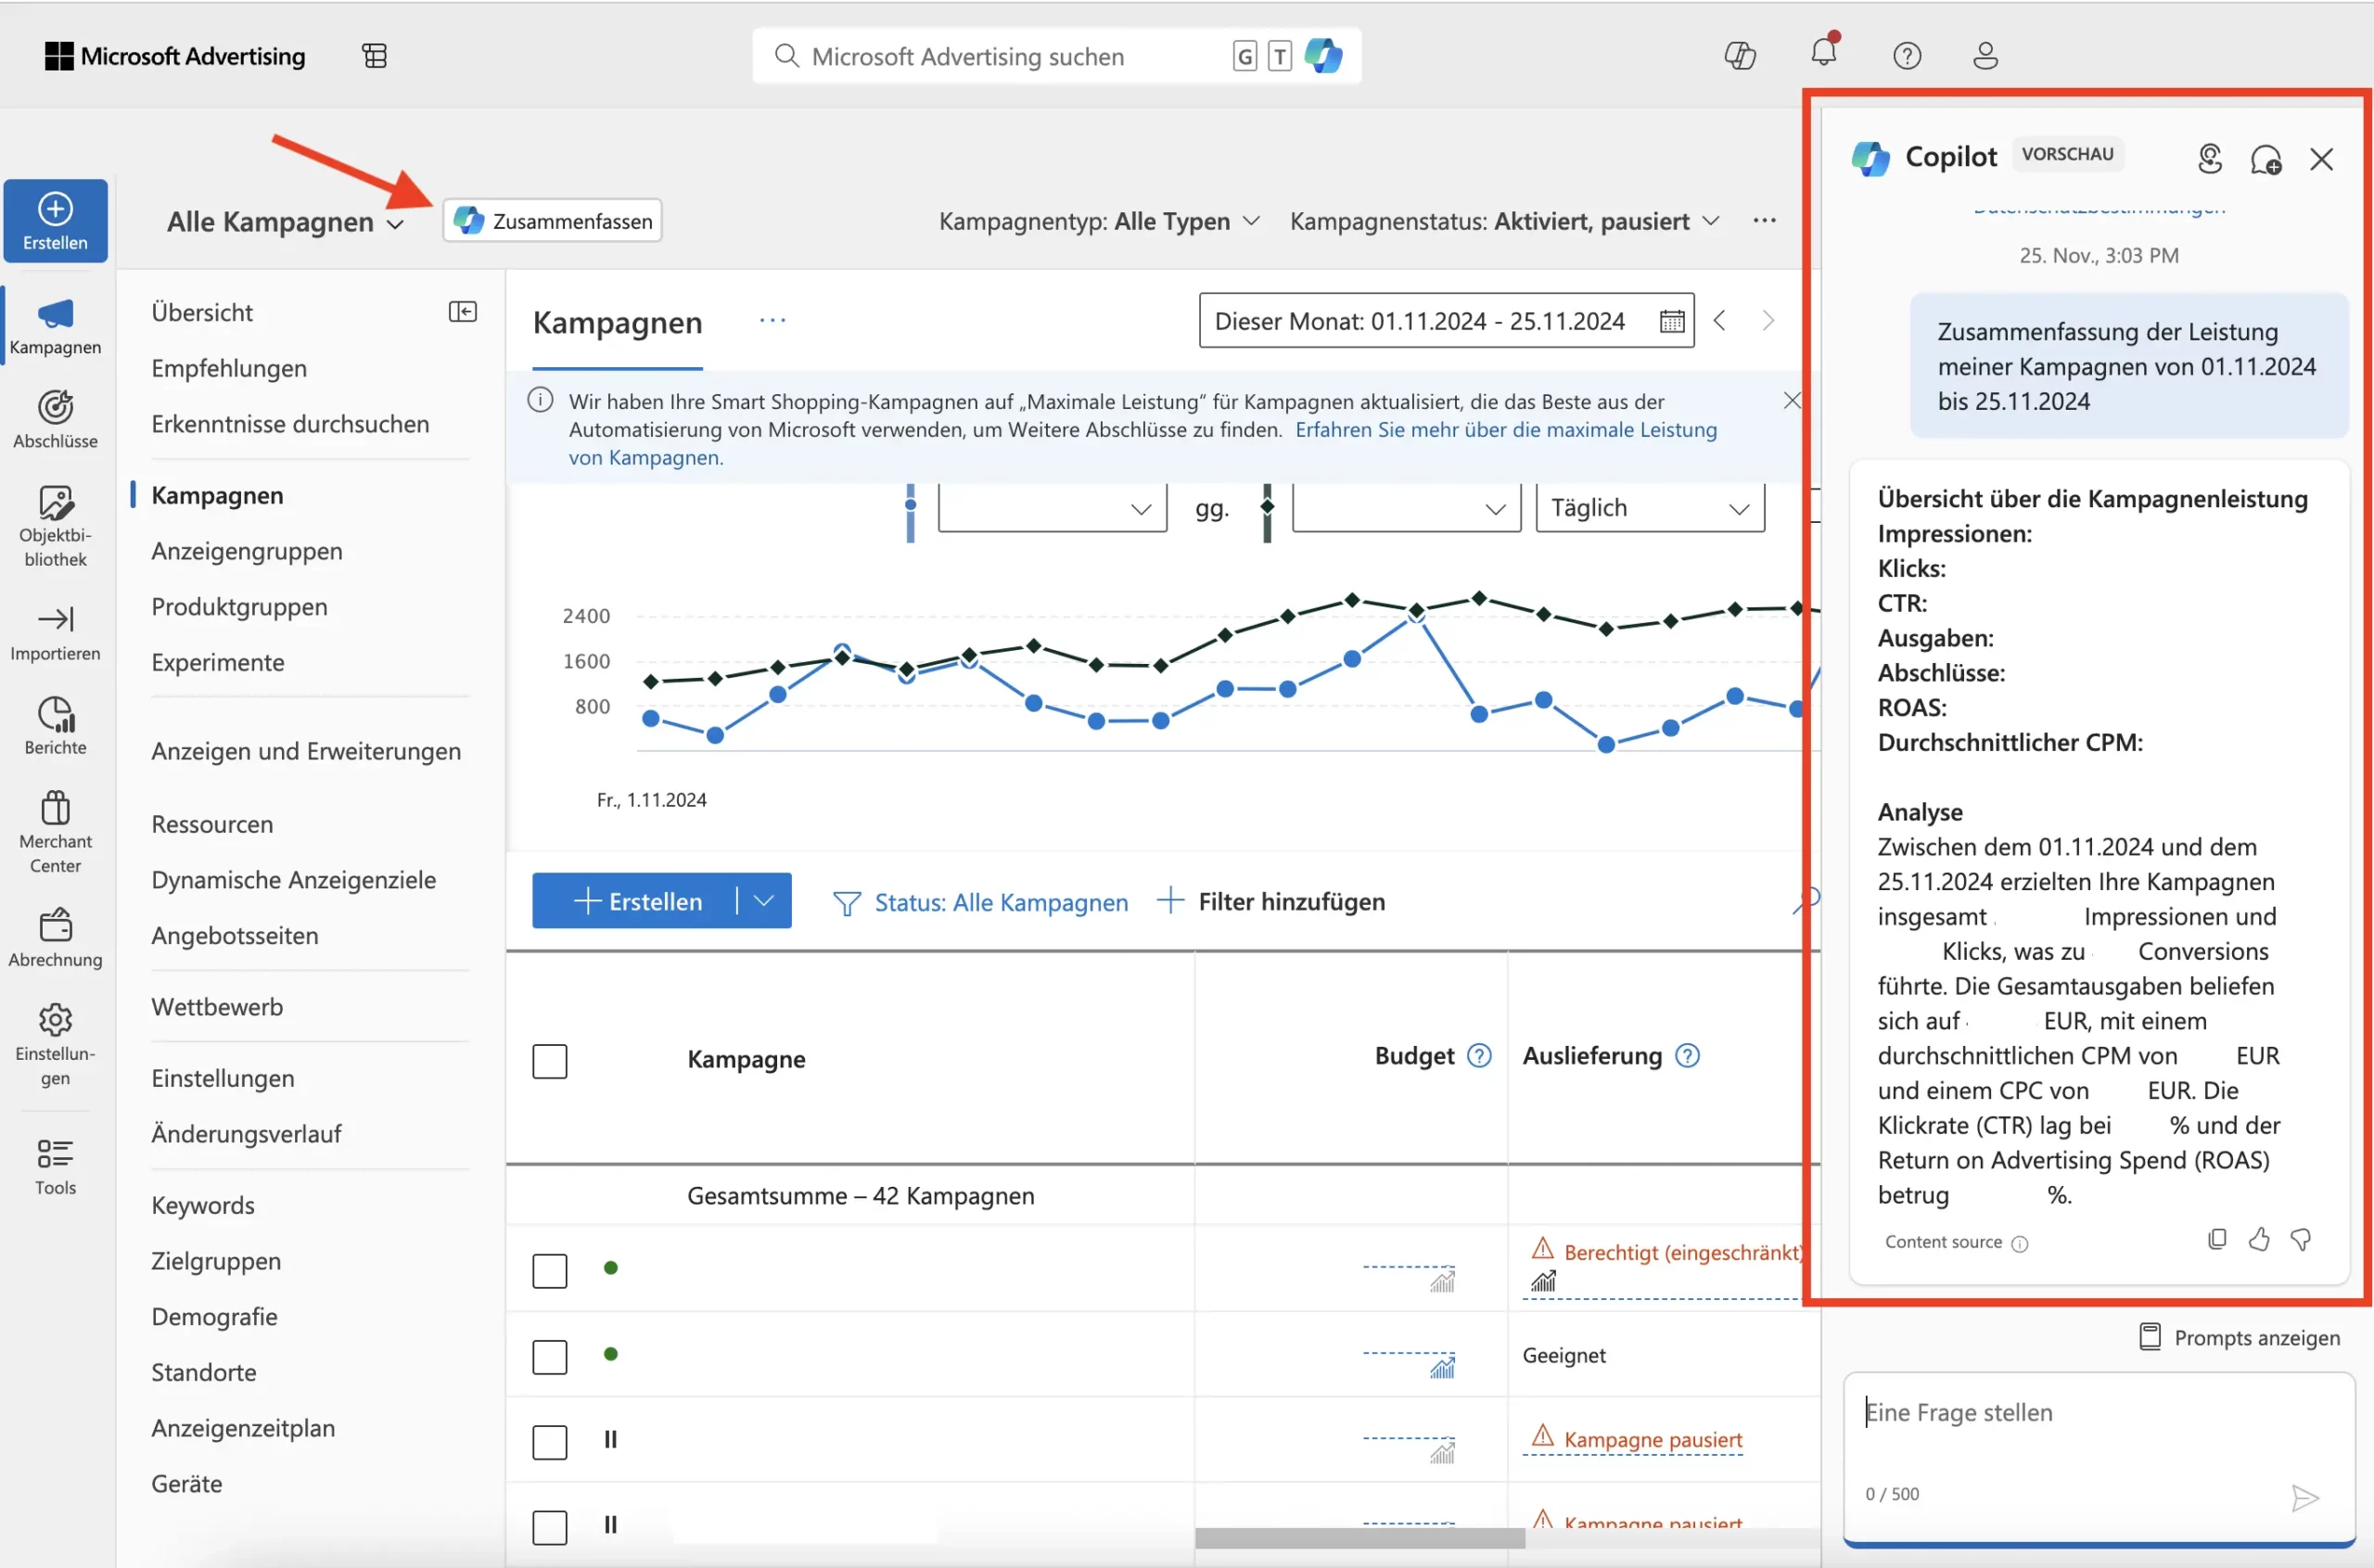Viewport: 2374px width, 1568px height.
Task: Click the Importieren arrow icon
Action: coord(55,619)
